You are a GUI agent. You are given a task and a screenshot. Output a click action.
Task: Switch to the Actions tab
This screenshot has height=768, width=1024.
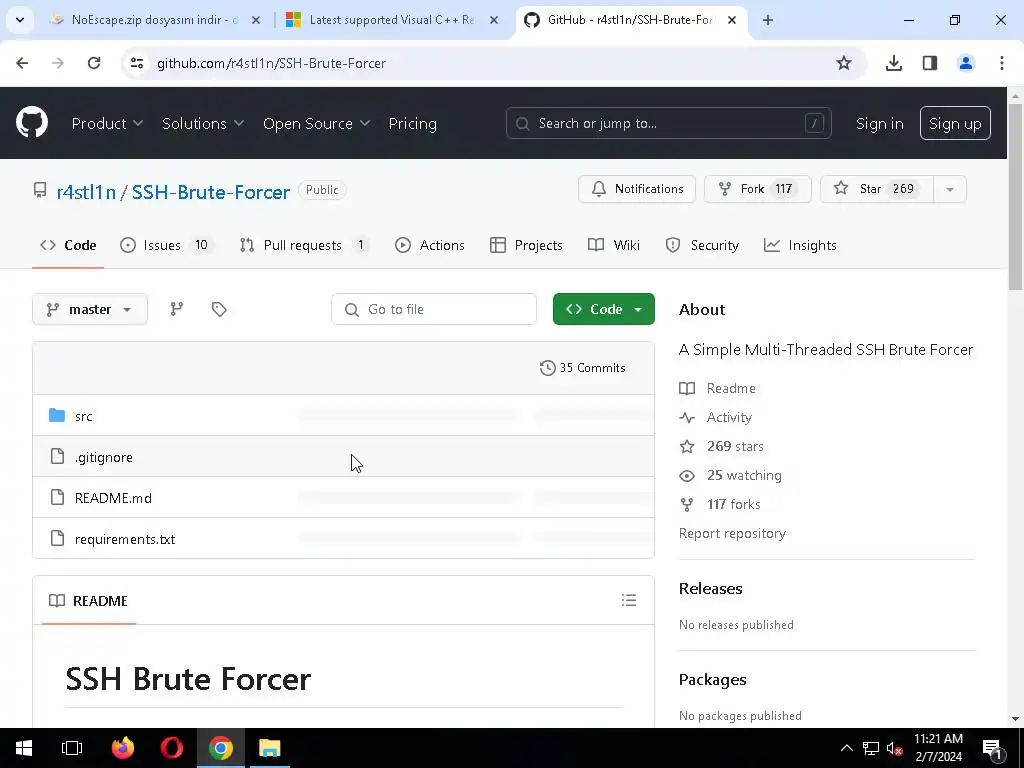click(430, 246)
